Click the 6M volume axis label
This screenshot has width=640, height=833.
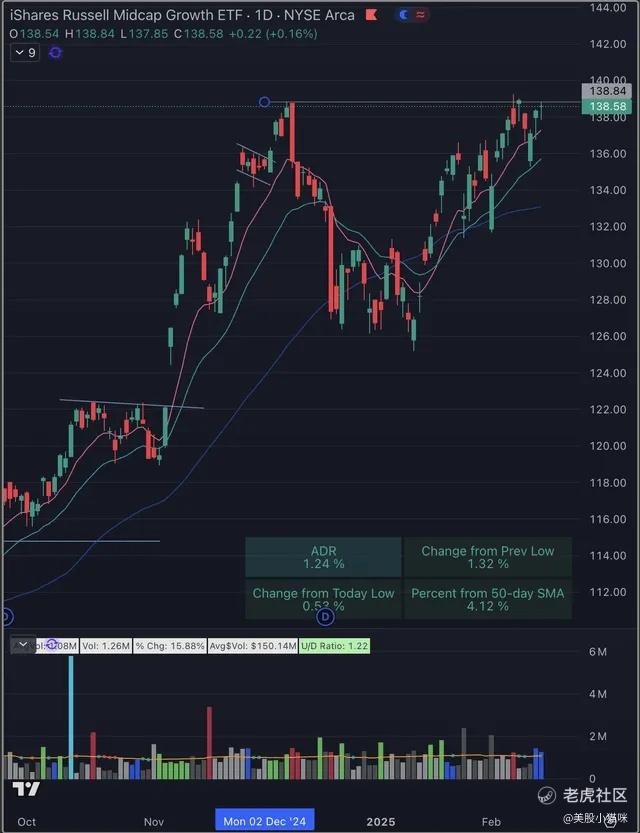point(598,652)
